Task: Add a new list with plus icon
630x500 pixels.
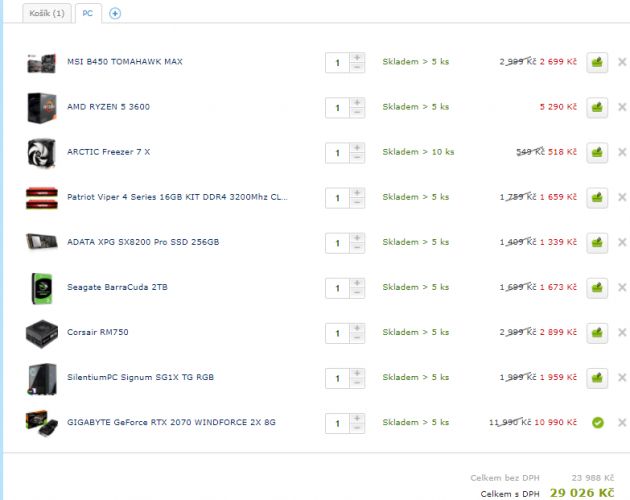Action: 115,14
